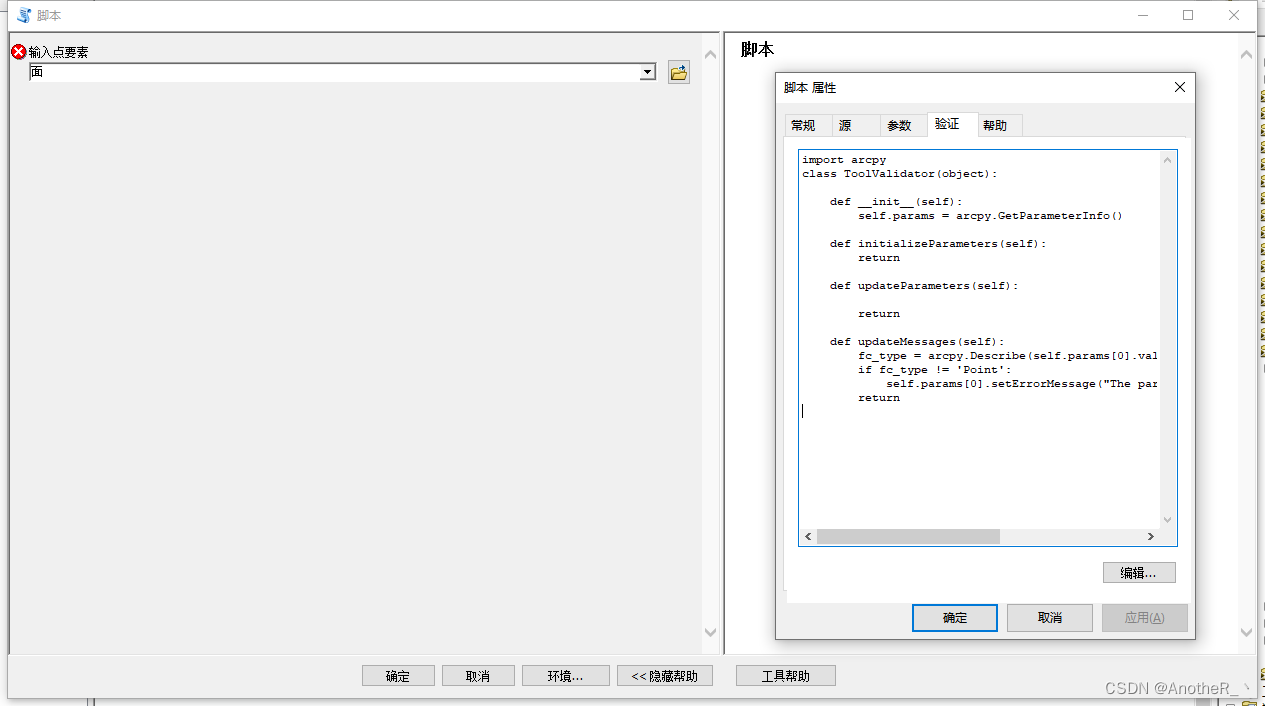This screenshot has height=706, width=1265.
Task: Click the folder browse icon beside input field
Action: pos(679,72)
